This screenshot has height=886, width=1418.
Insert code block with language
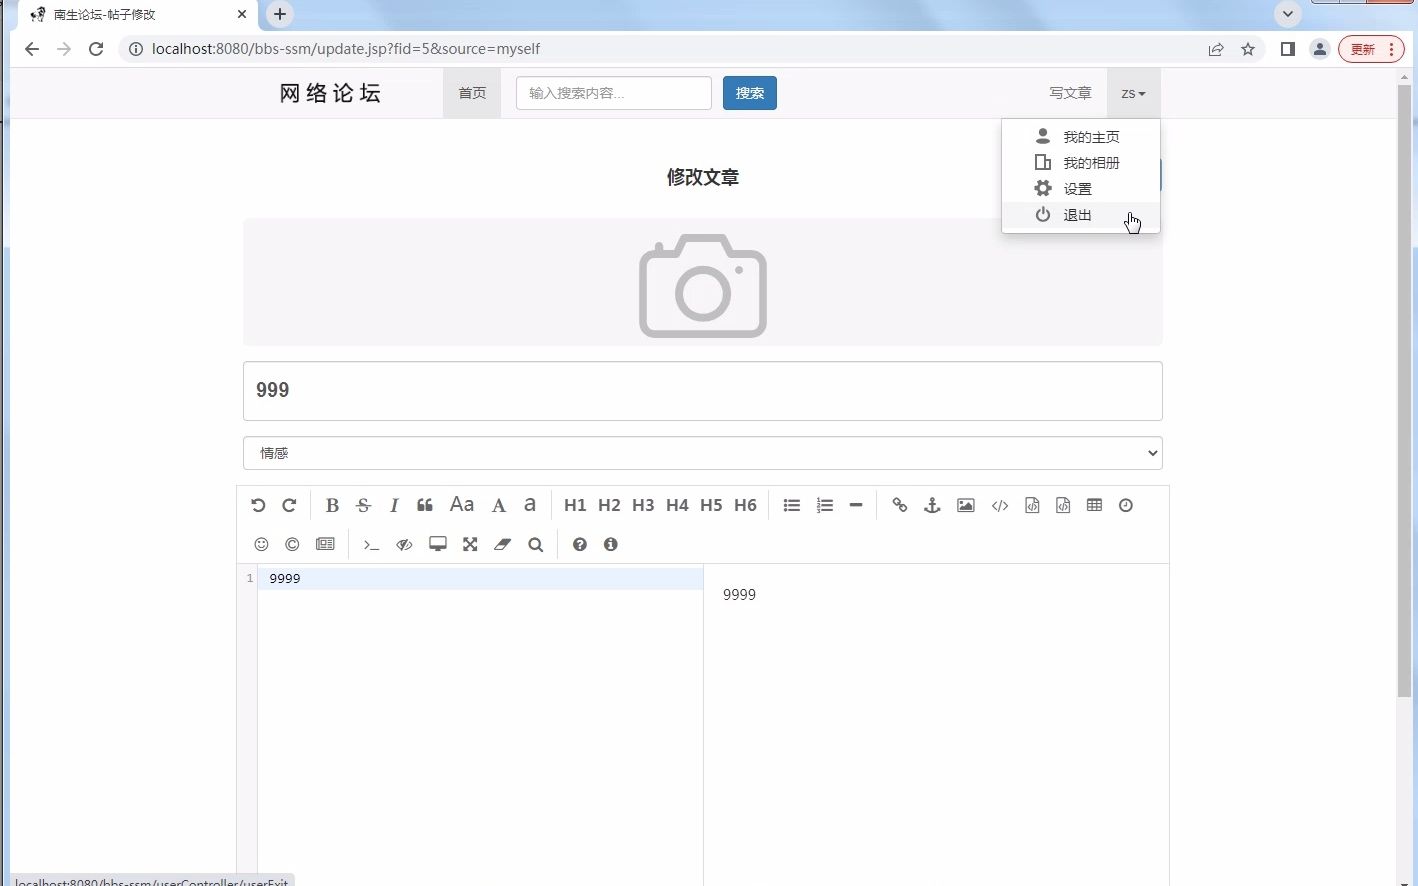pyautogui.click(x=1063, y=506)
